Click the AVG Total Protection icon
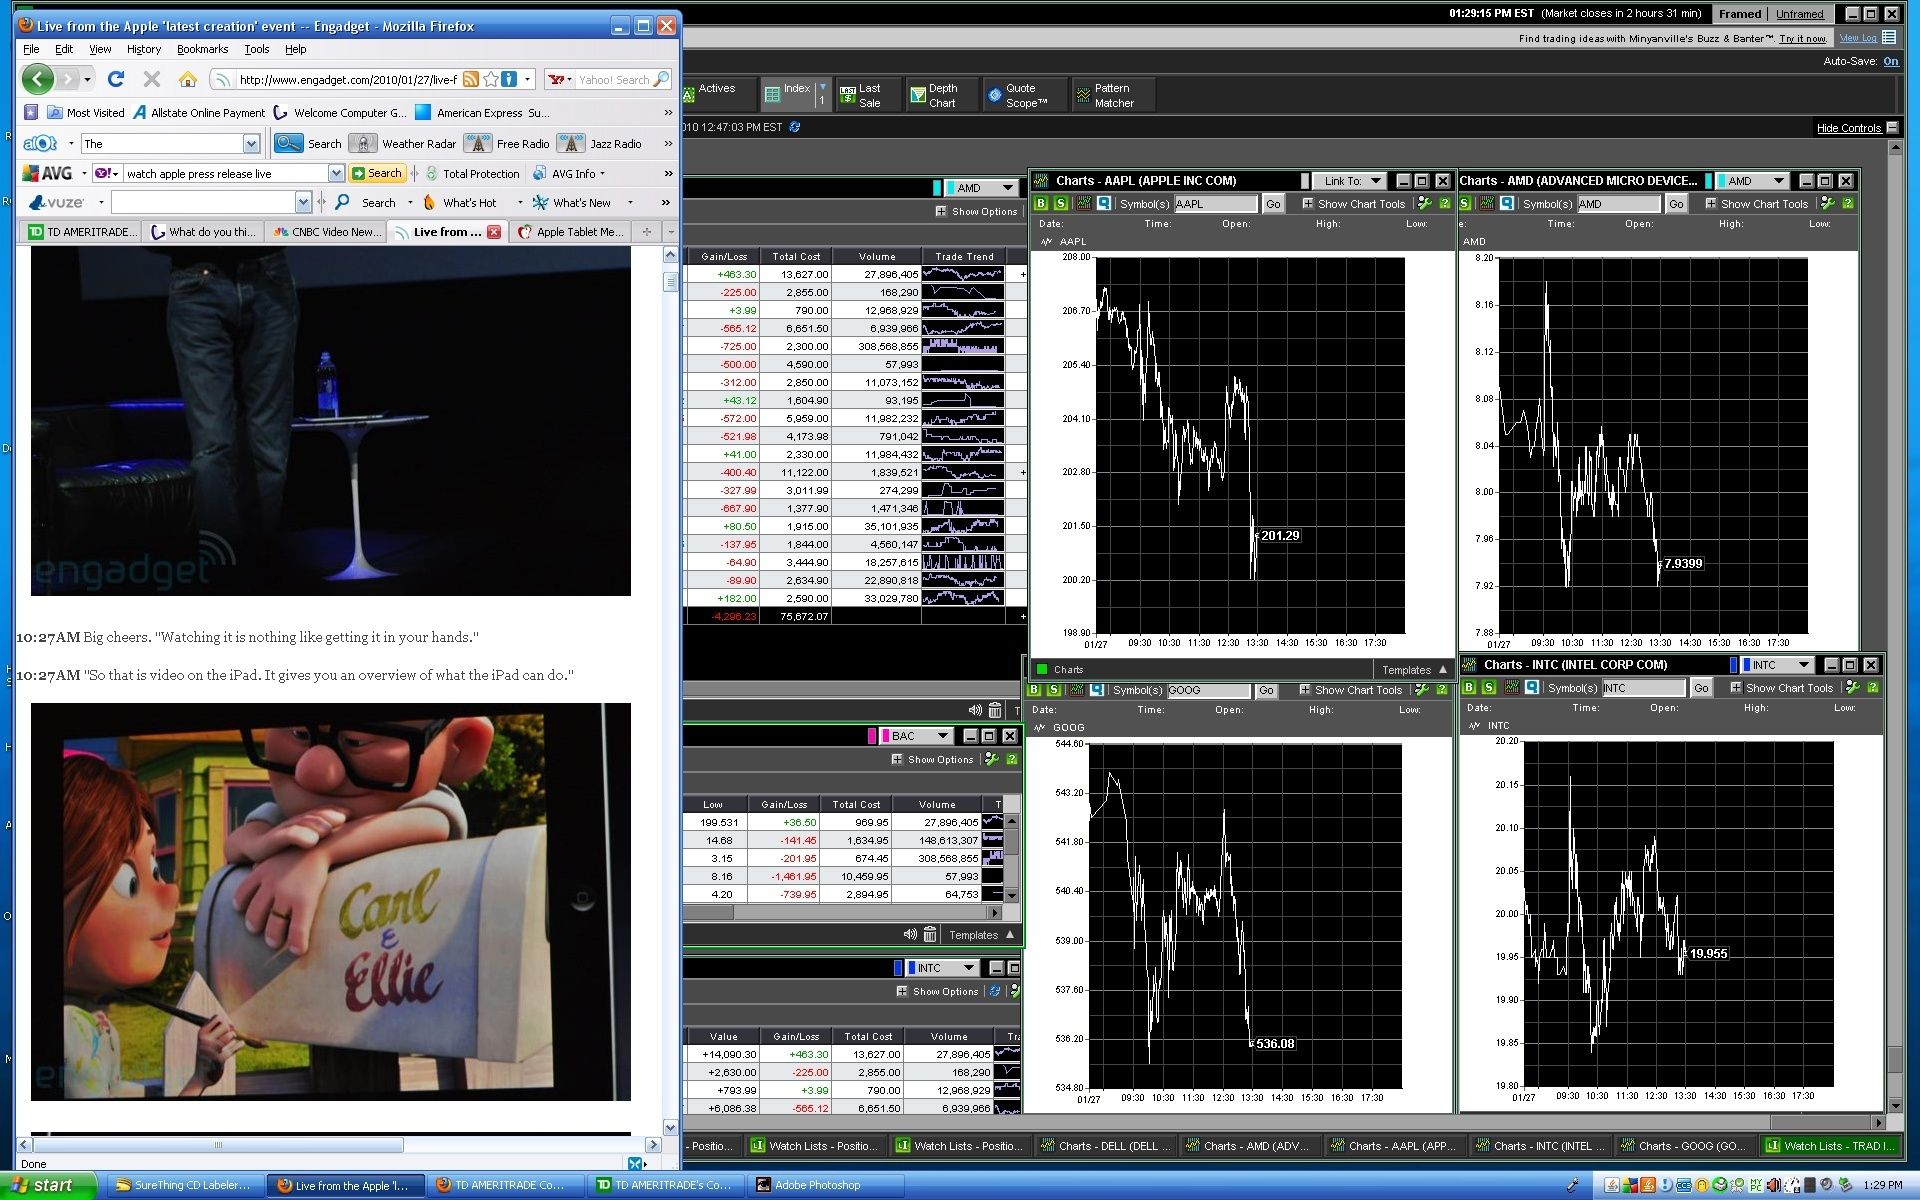1920x1200 pixels. point(432,173)
